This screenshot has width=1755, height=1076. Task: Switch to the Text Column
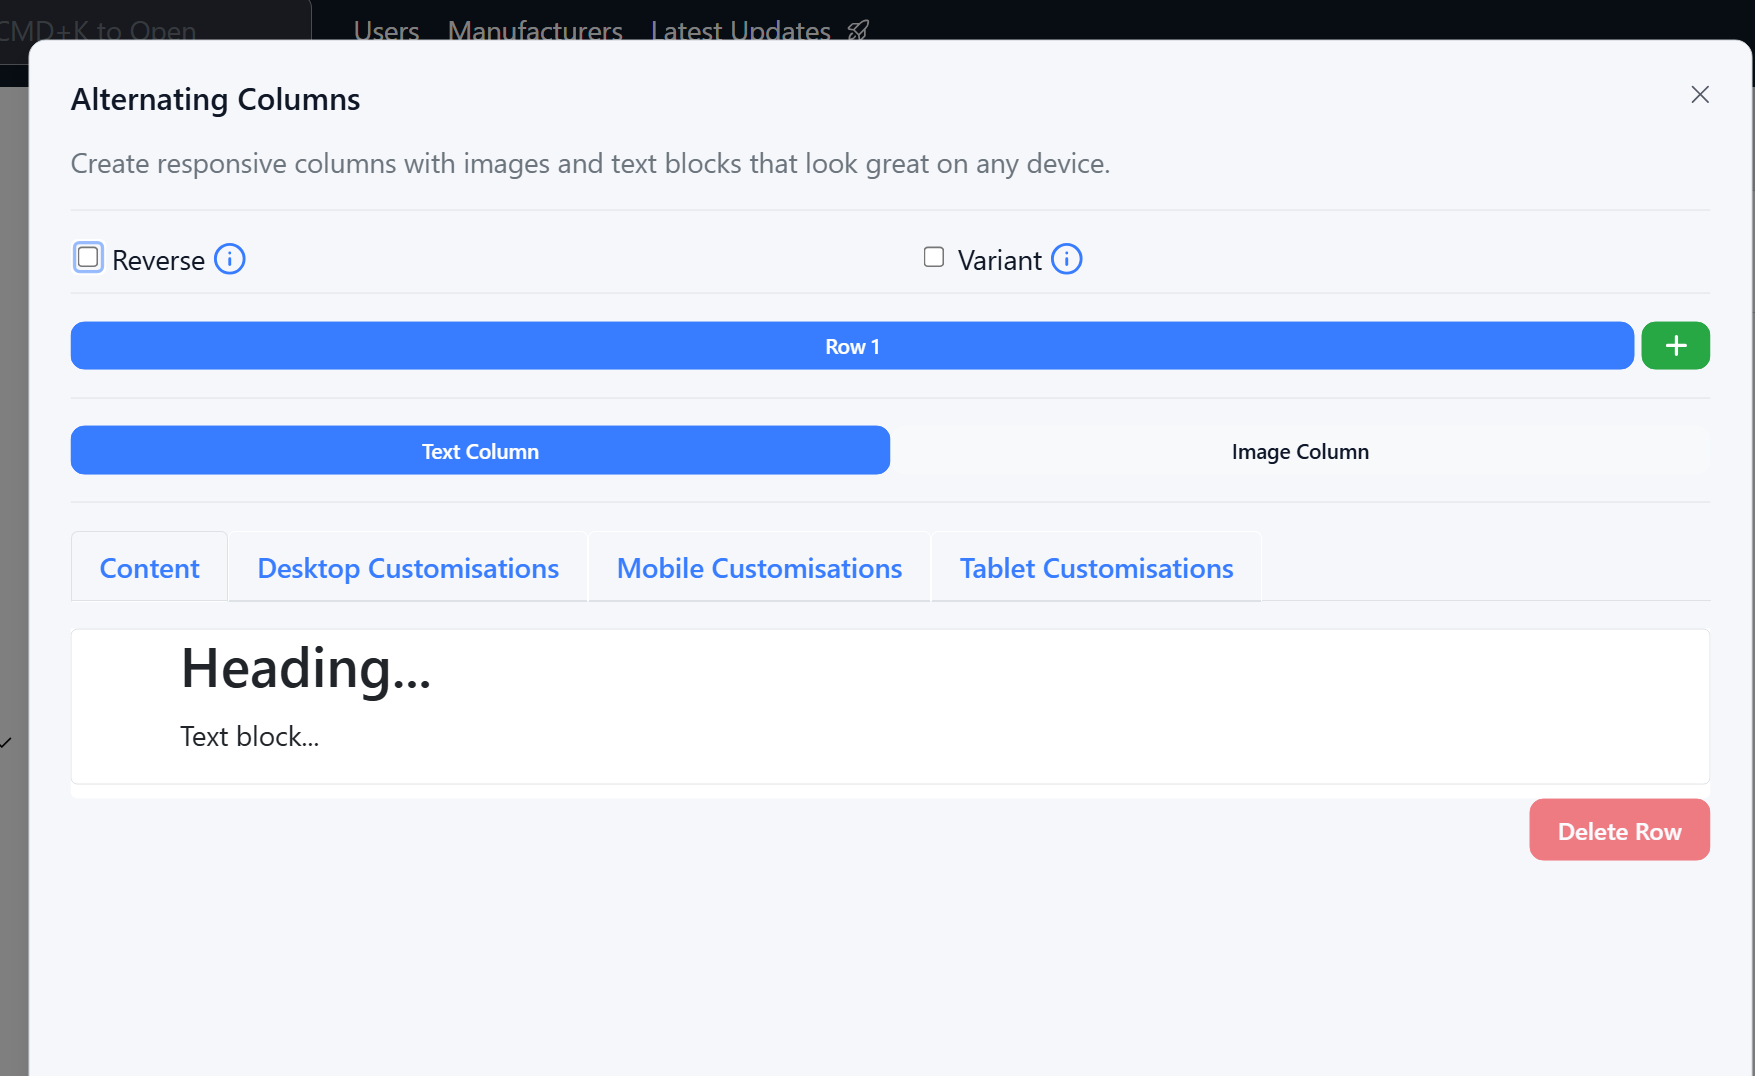coord(480,451)
